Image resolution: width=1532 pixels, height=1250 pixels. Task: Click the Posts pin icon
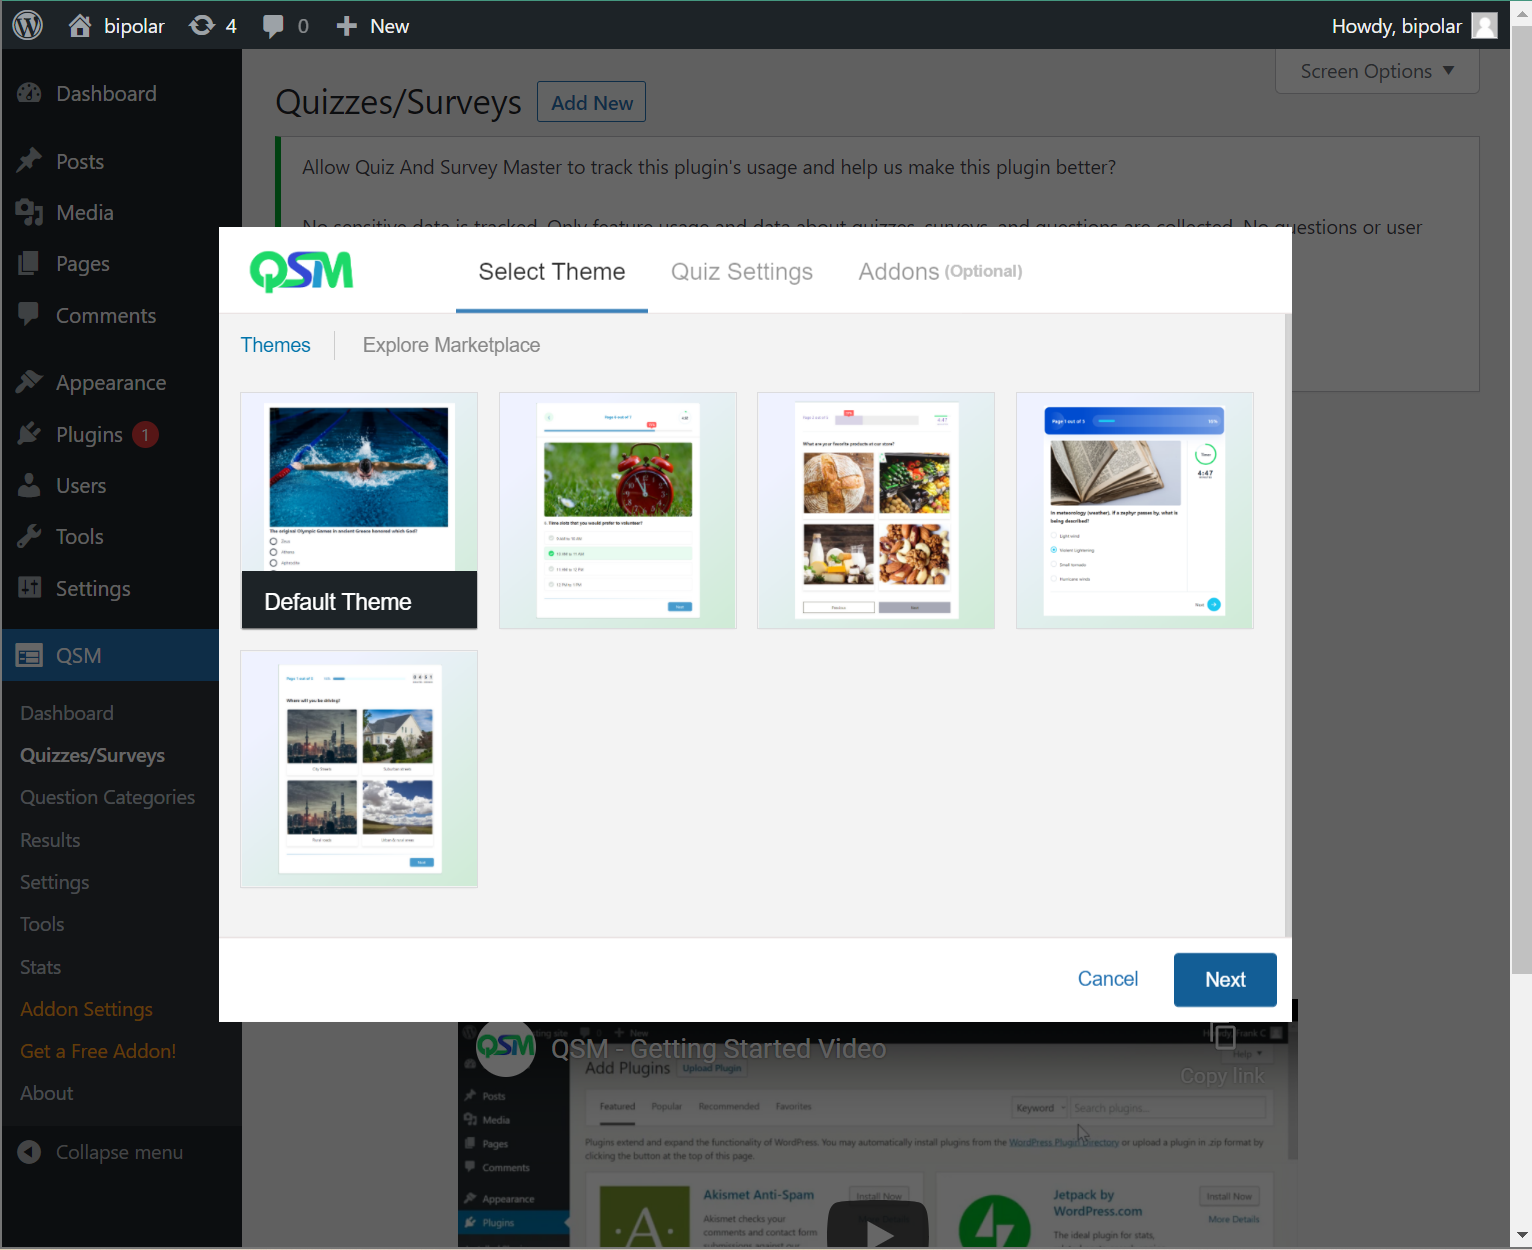click(30, 161)
